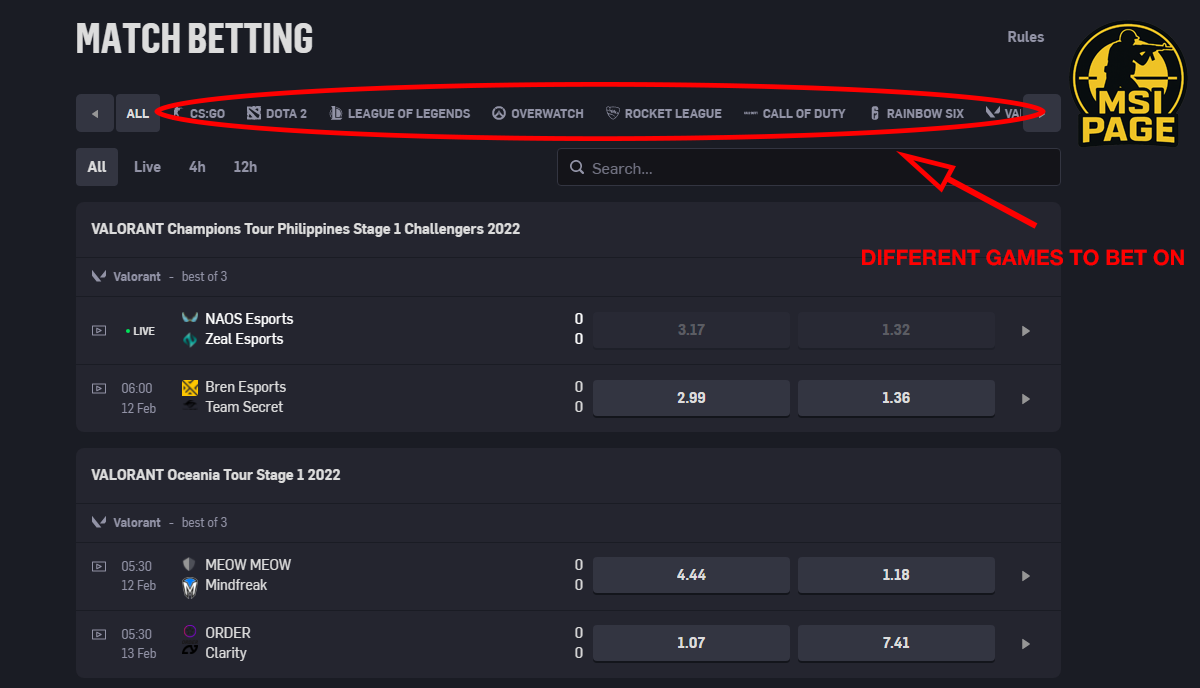Screen dimensions: 1200x688
Task: Bet on Clarity at 7.41
Action: pos(896,643)
